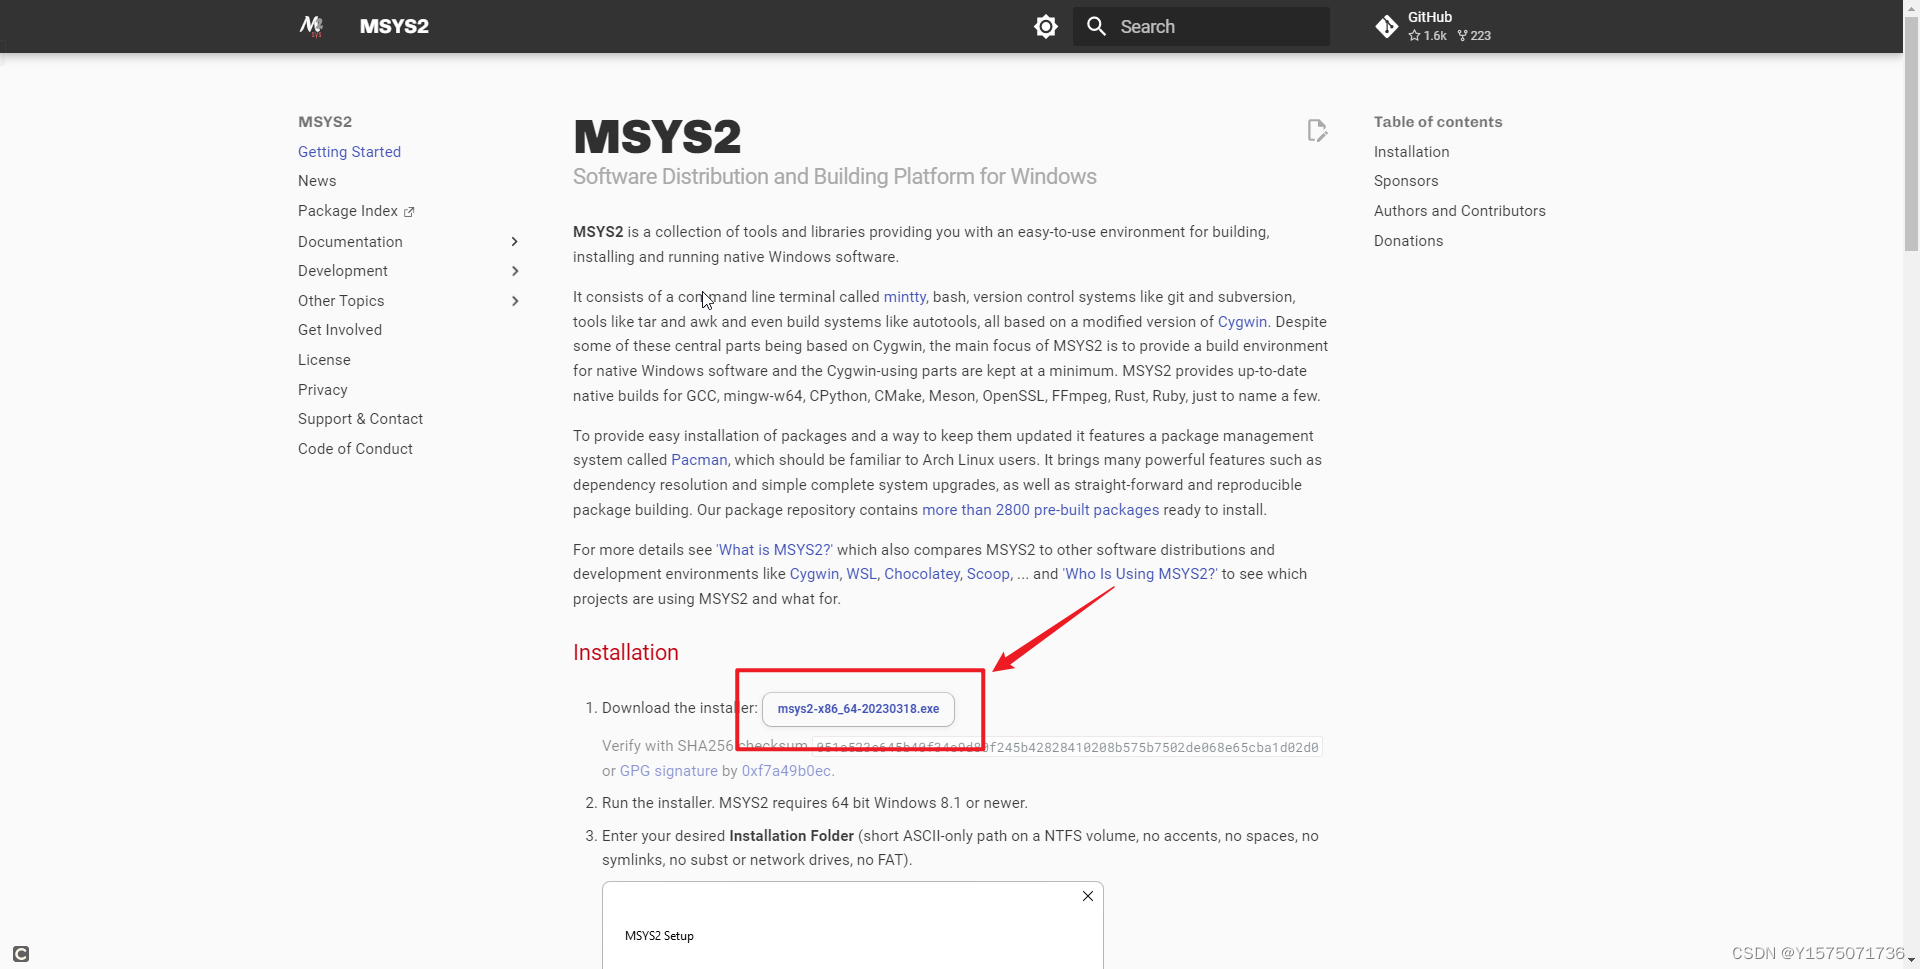Open the GitHub repository link
Image resolution: width=1920 pixels, height=969 pixels.
pos(1435,26)
